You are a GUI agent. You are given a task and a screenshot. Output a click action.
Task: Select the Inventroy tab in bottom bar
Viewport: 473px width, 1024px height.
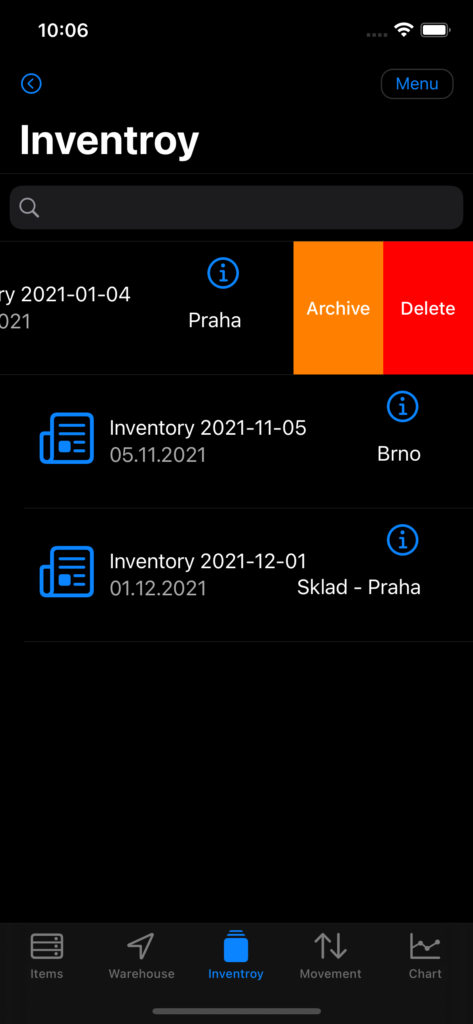tap(236, 956)
